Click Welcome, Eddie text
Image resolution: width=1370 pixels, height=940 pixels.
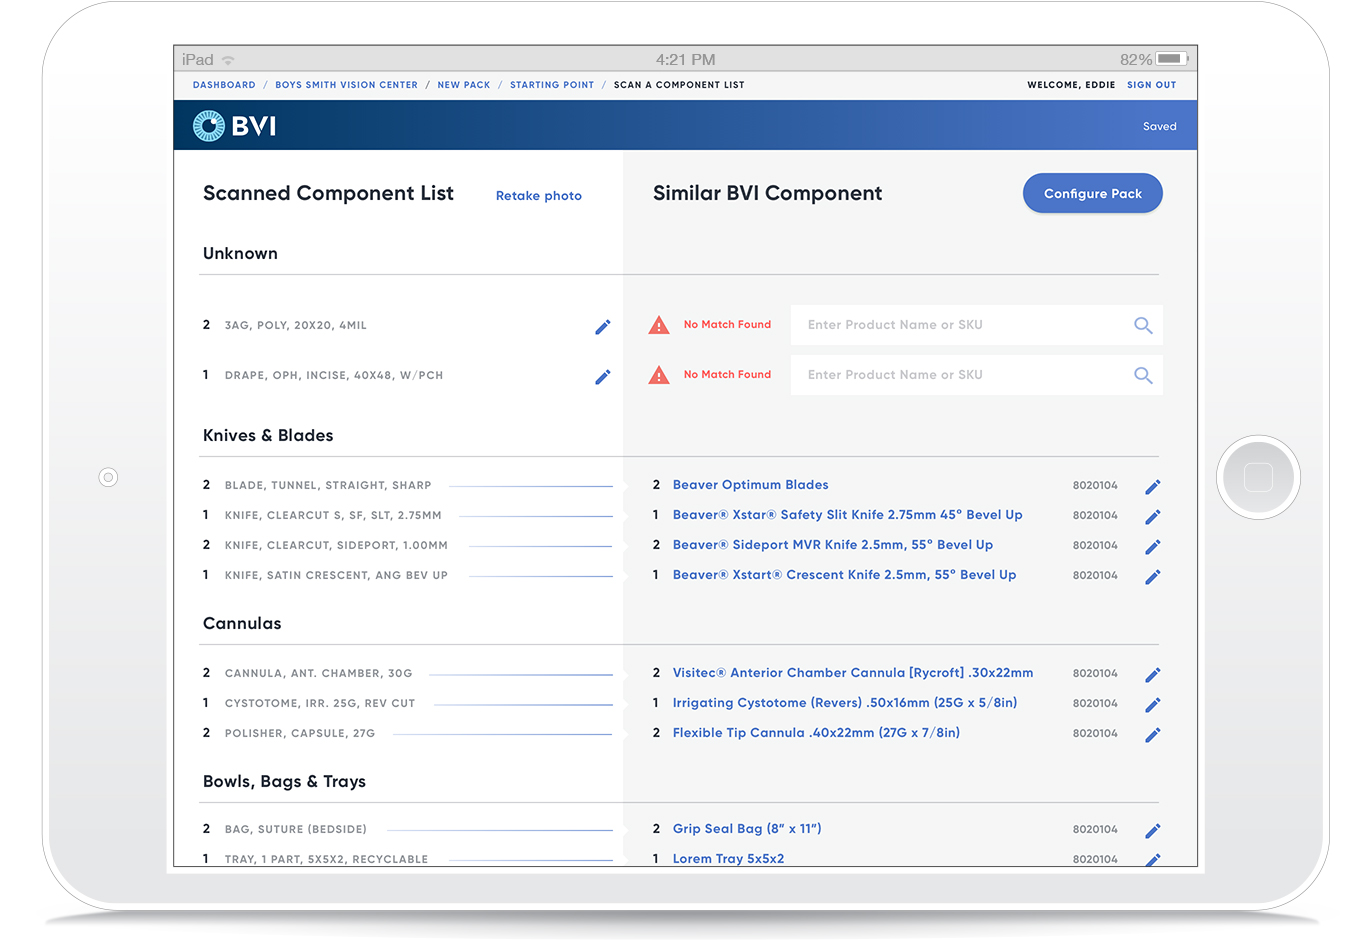tap(1071, 85)
